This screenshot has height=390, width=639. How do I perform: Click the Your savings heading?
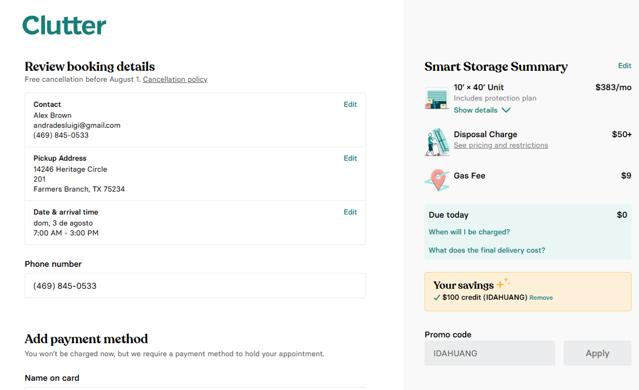463,285
